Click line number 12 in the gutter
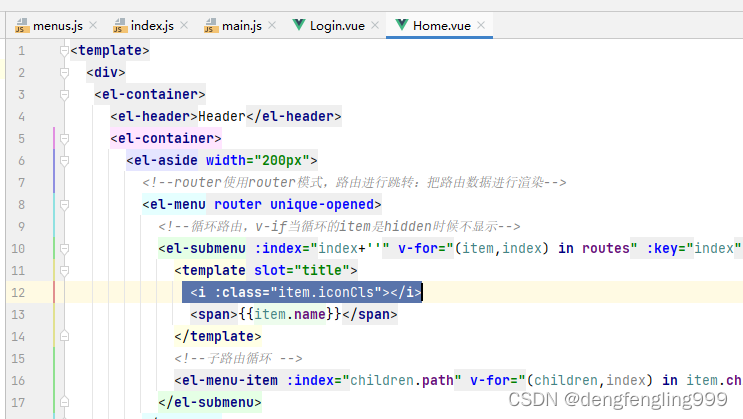 [18, 292]
